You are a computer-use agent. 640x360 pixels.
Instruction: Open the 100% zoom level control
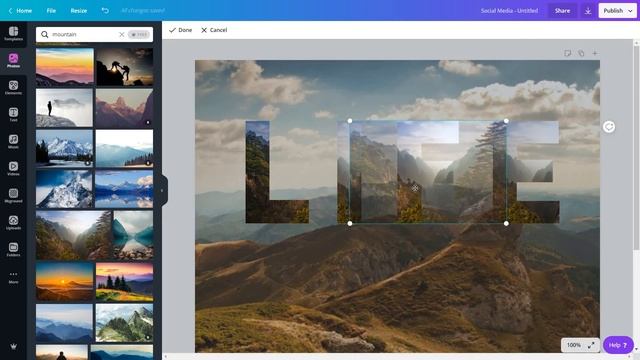point(574,345)
